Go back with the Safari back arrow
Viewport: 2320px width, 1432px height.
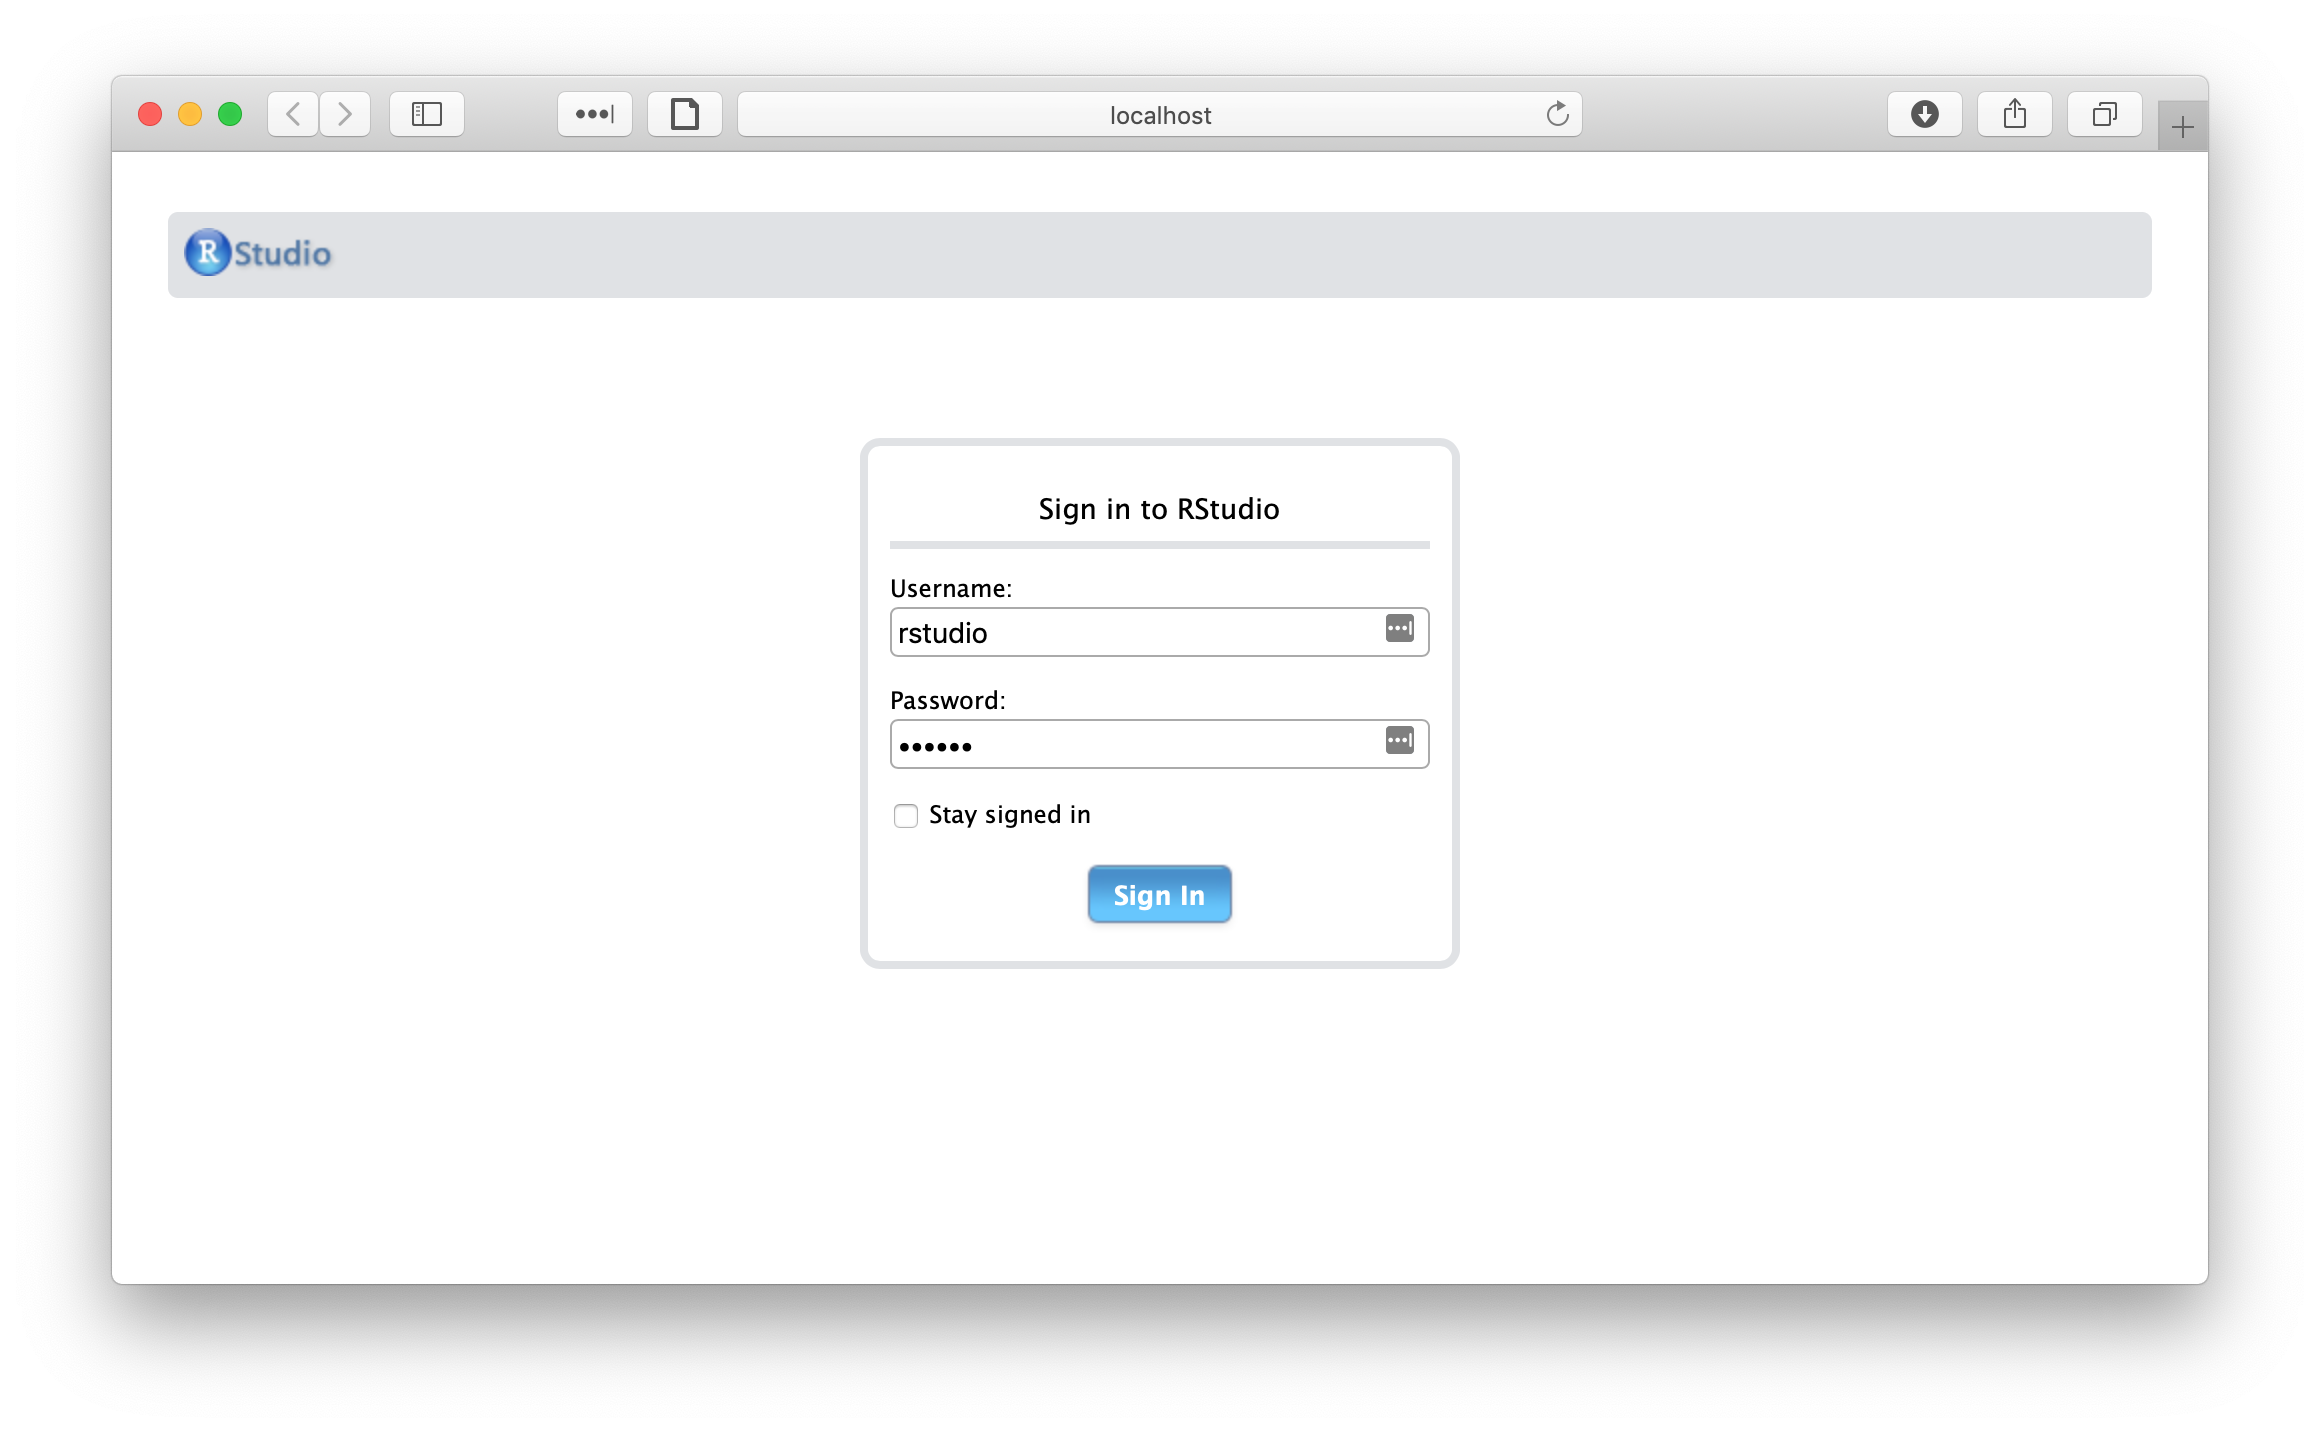[293, 114]
